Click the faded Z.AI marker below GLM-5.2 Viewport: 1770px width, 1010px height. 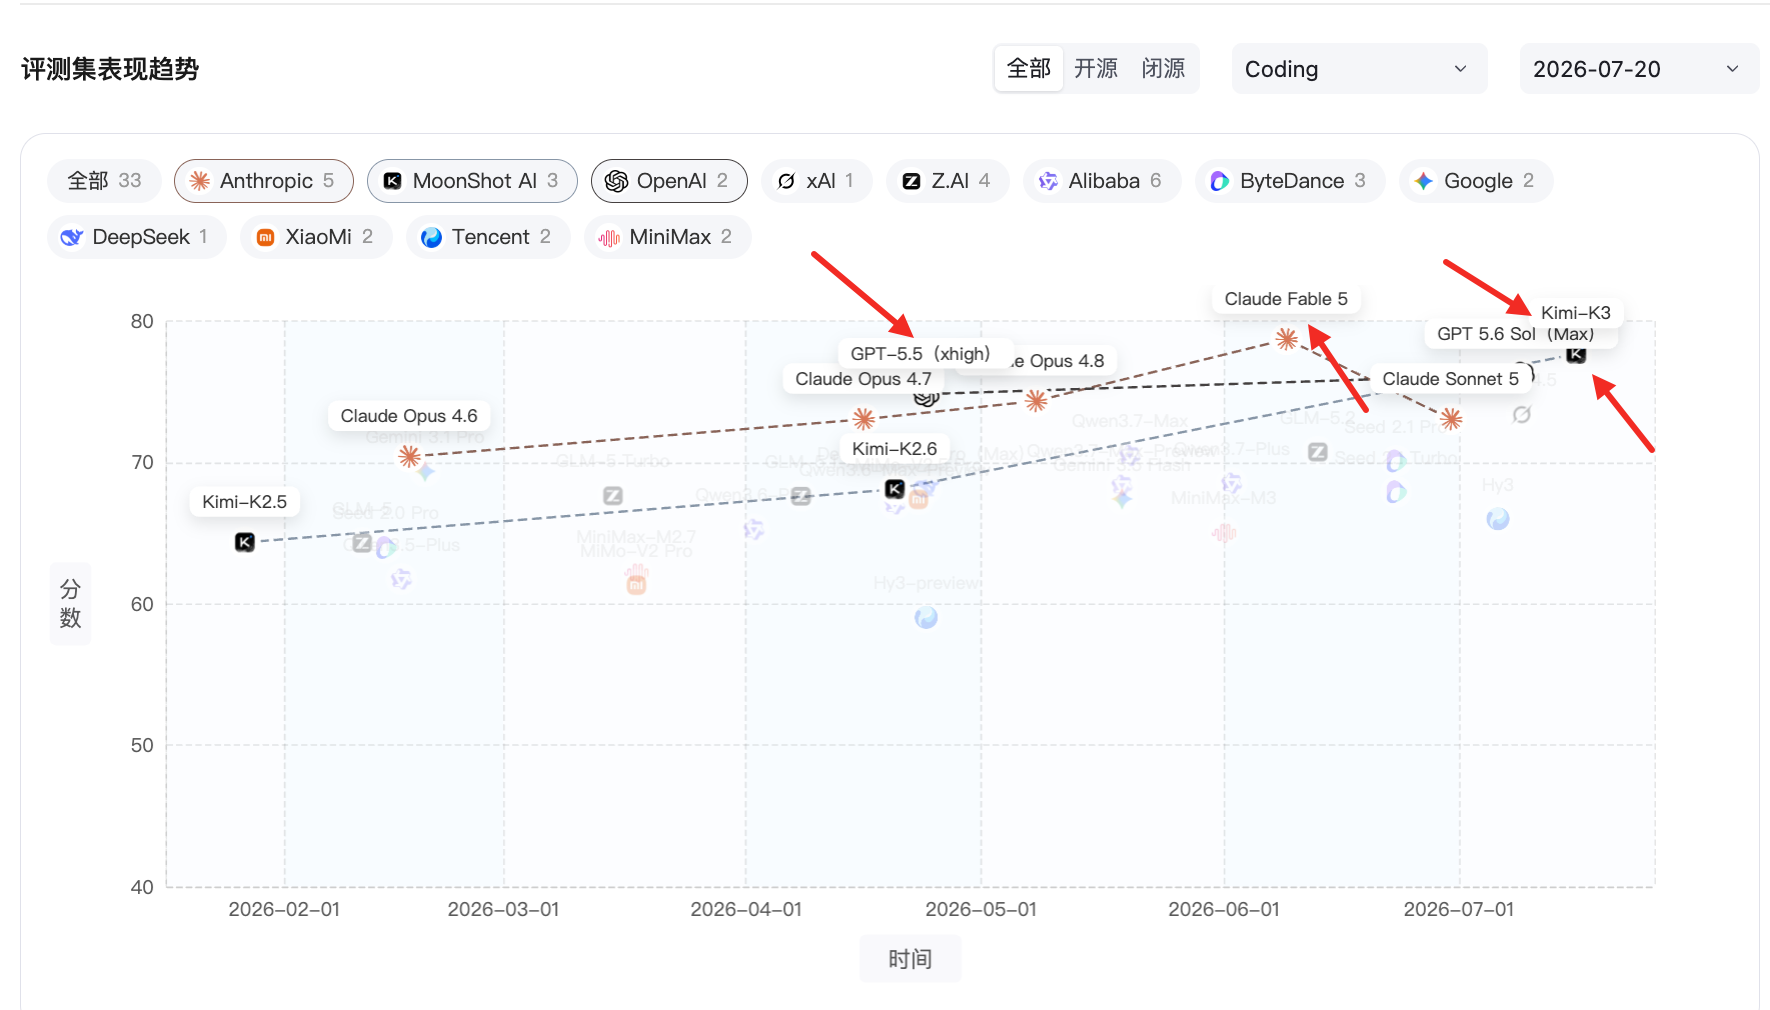point(1318,452)
